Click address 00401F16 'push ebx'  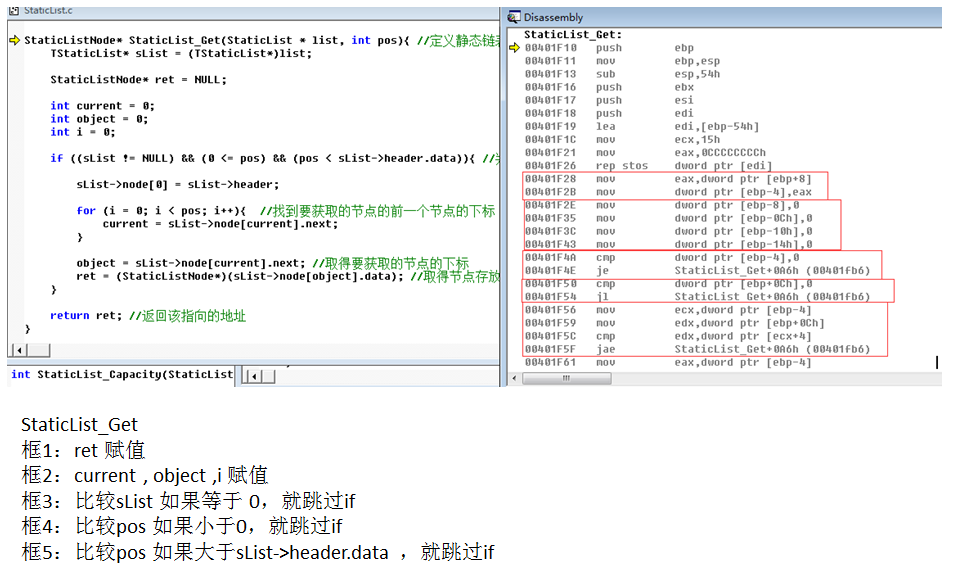click(609, 88)
